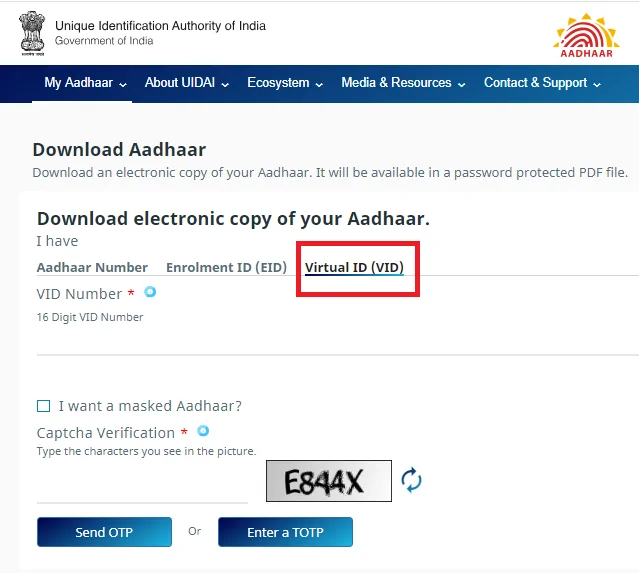Click the Government of India emblem
The width and height of the screenshot is (639, 573).
pyautogui.click(x=32, y=33)
